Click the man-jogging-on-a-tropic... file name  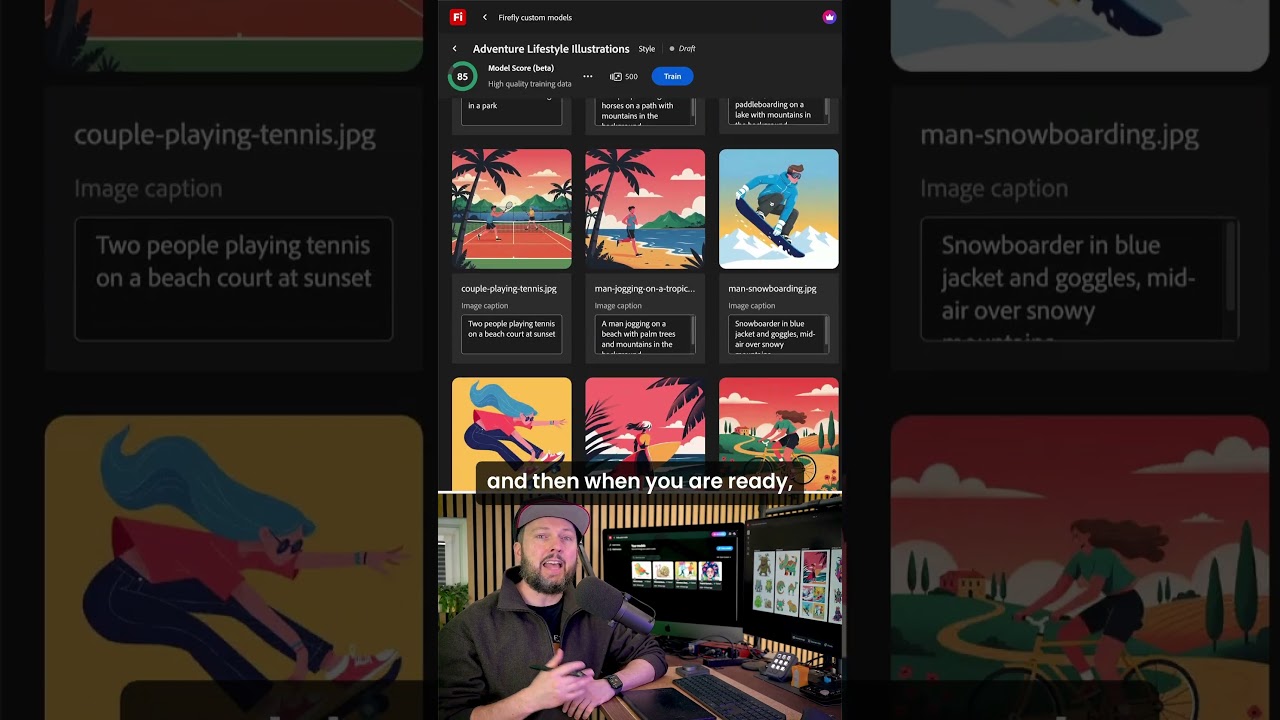(645, 288)
